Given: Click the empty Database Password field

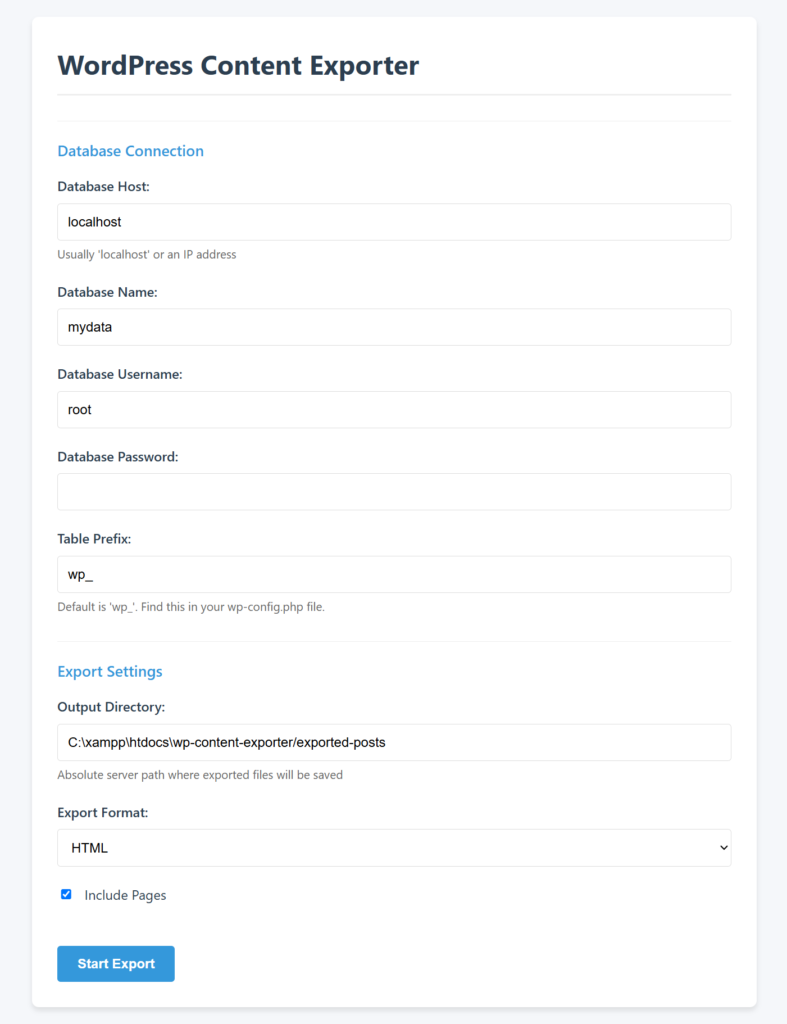Looking at the screenshot, I should pyautogui.click(x=394, y=492).
